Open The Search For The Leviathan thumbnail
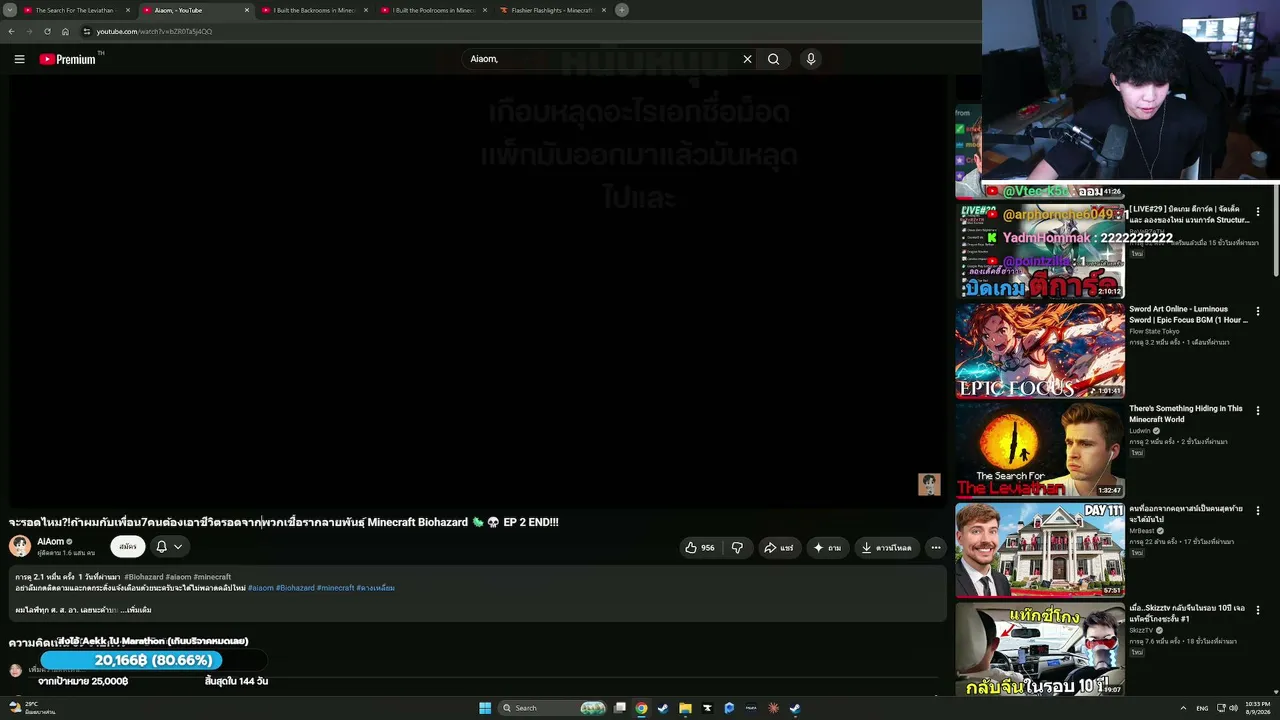The width and height of the screenshot is (1280, 720). point(1040,451)
